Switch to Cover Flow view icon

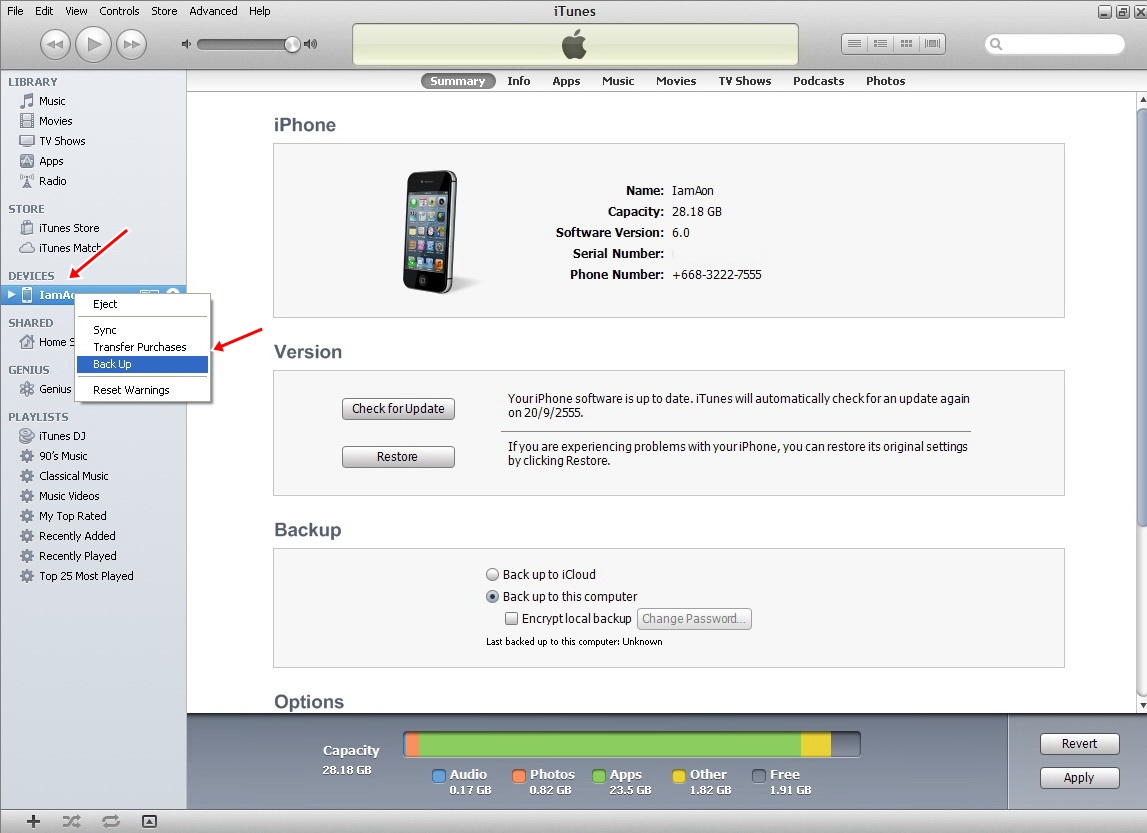click(x=933, y=44)
